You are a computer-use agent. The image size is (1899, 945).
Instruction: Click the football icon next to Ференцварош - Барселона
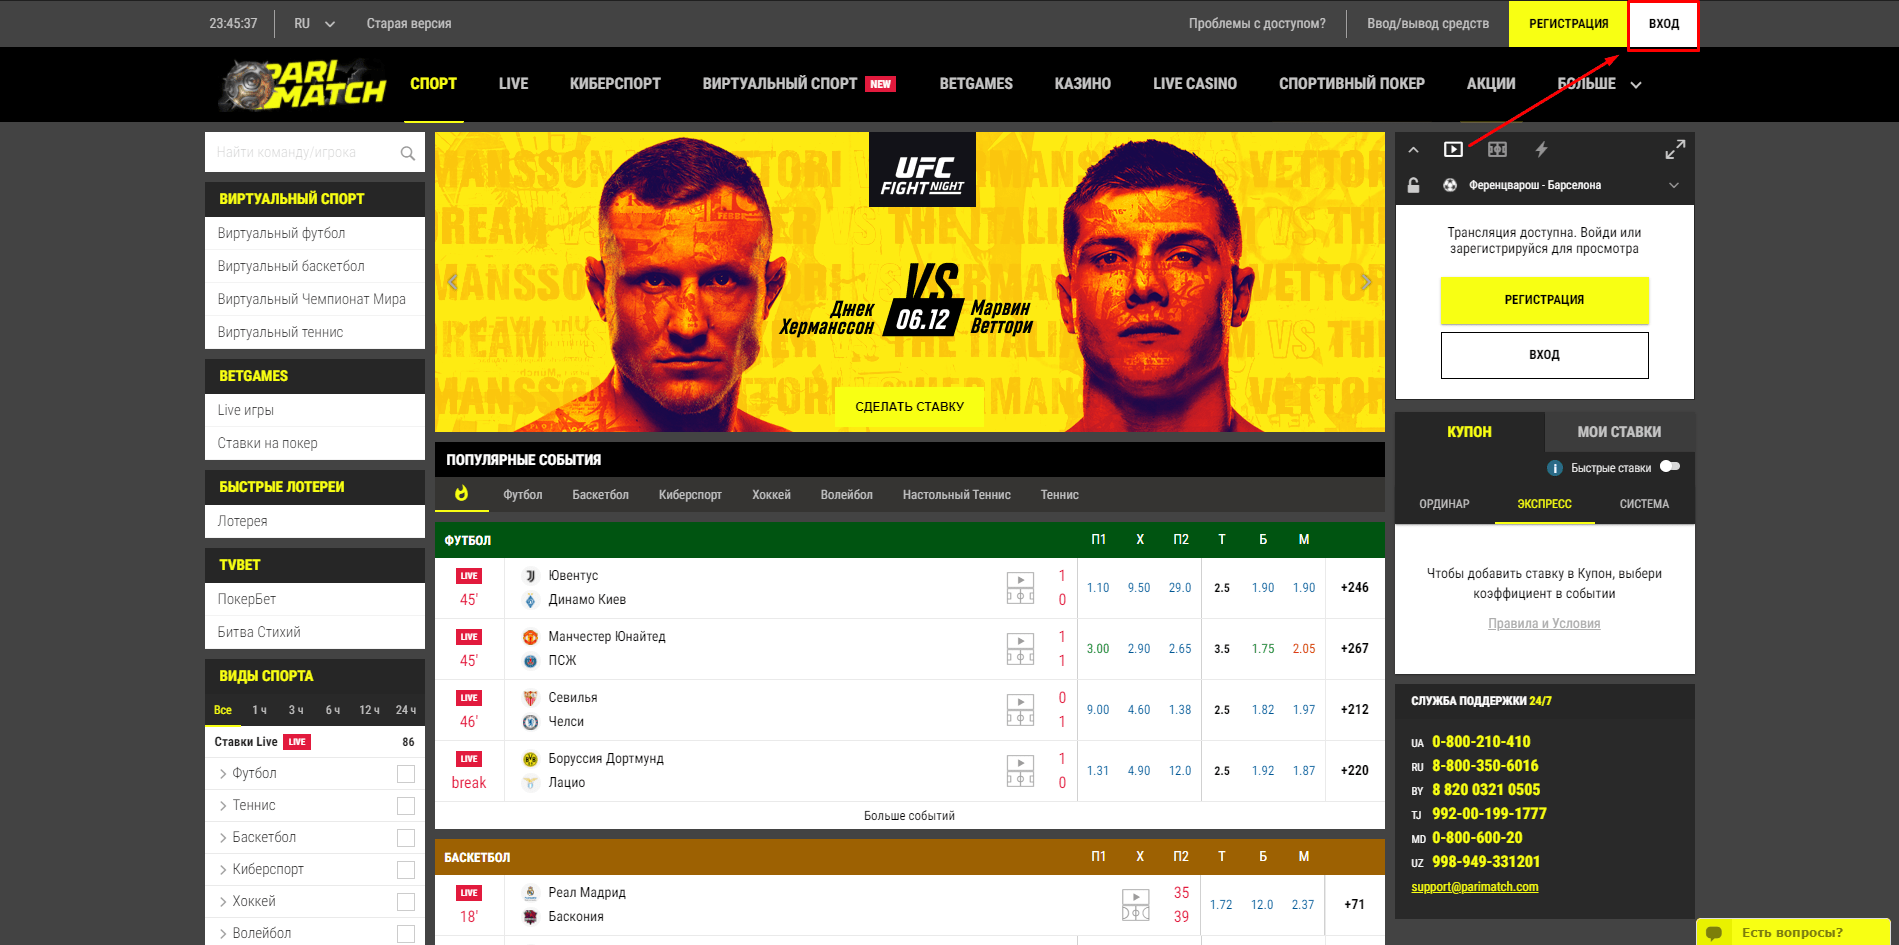pos(1450,185)
